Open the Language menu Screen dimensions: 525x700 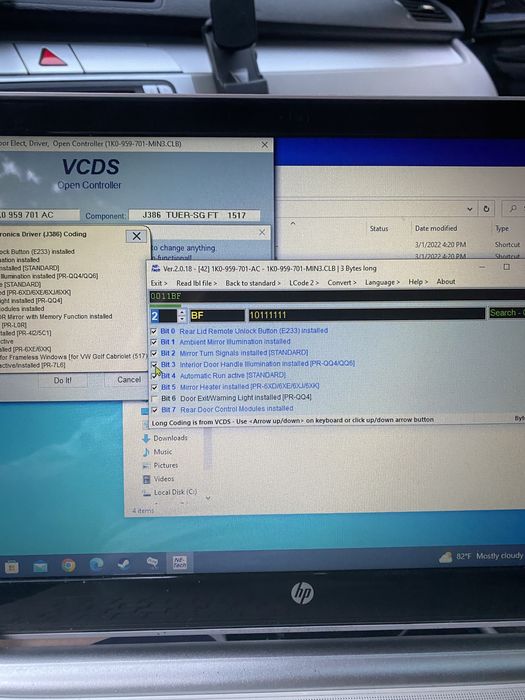[382, 282]
